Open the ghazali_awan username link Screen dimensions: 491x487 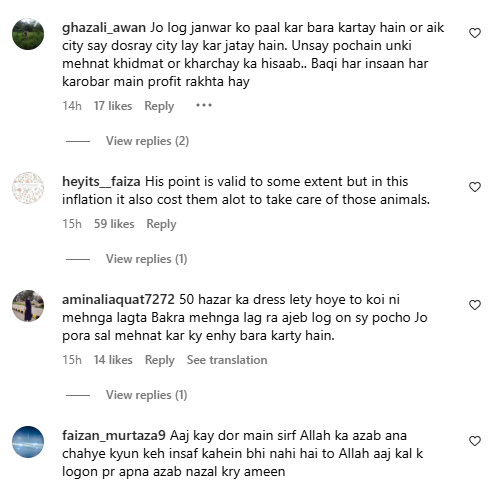104,28
